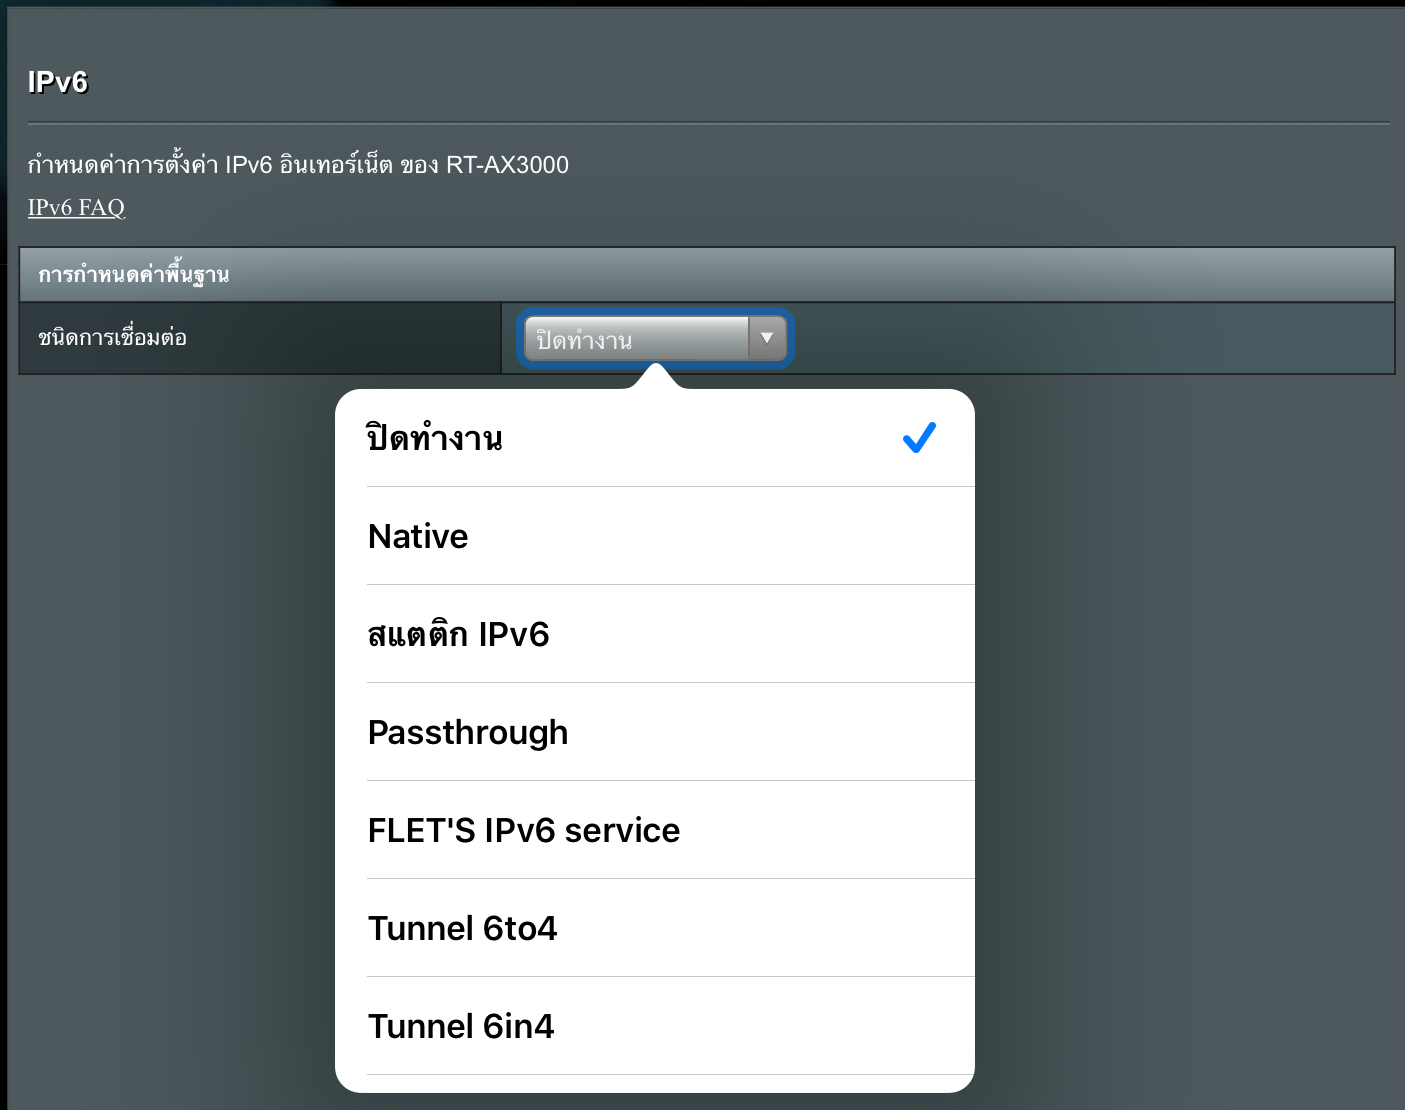
Task: Click the blue checkmark beside ปิดทำงาน
Action: point(919,437)
